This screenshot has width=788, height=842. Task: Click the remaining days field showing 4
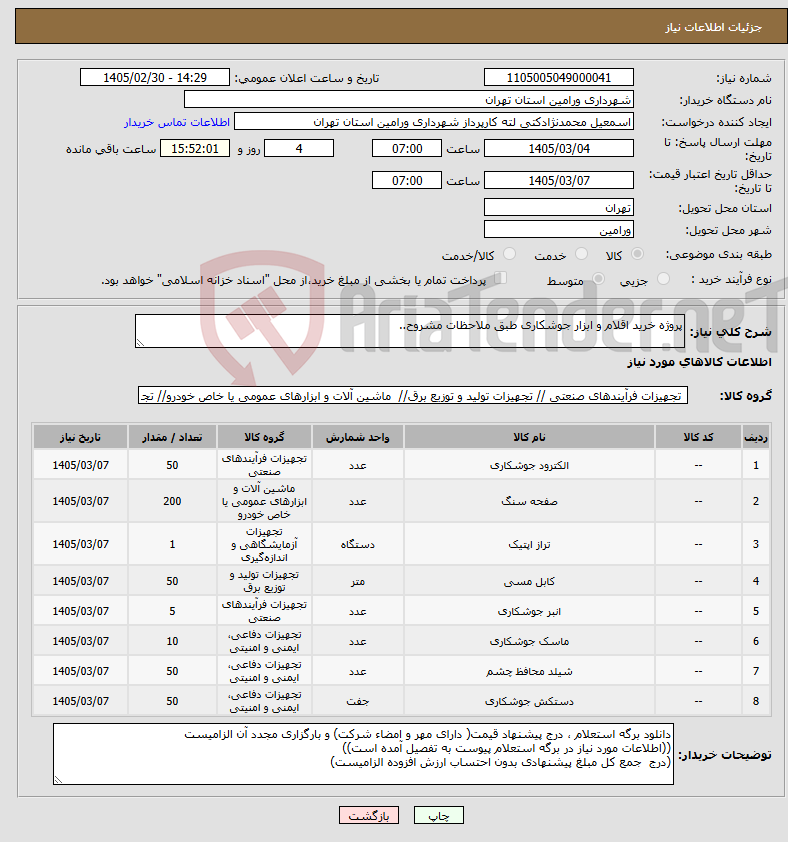coord(299,149)
